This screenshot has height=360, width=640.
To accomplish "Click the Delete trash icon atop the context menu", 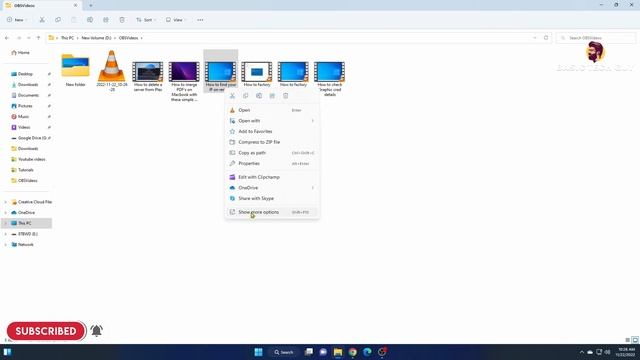I will (285, 96).
